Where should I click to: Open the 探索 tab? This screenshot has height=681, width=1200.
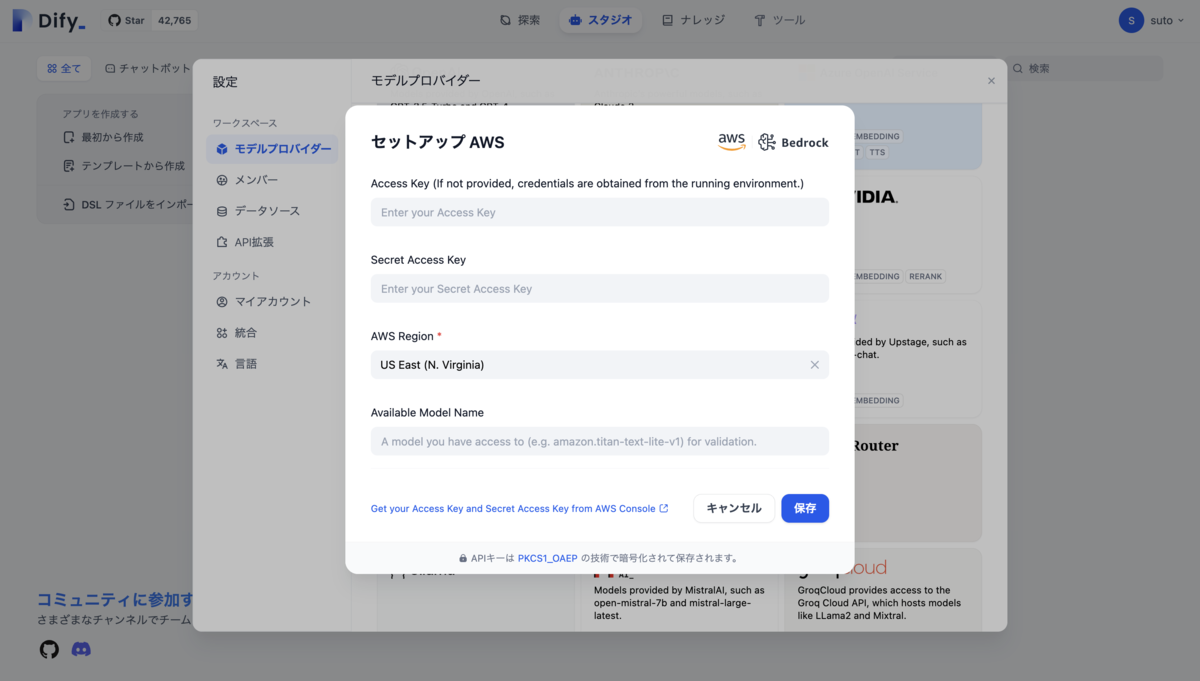520,20
